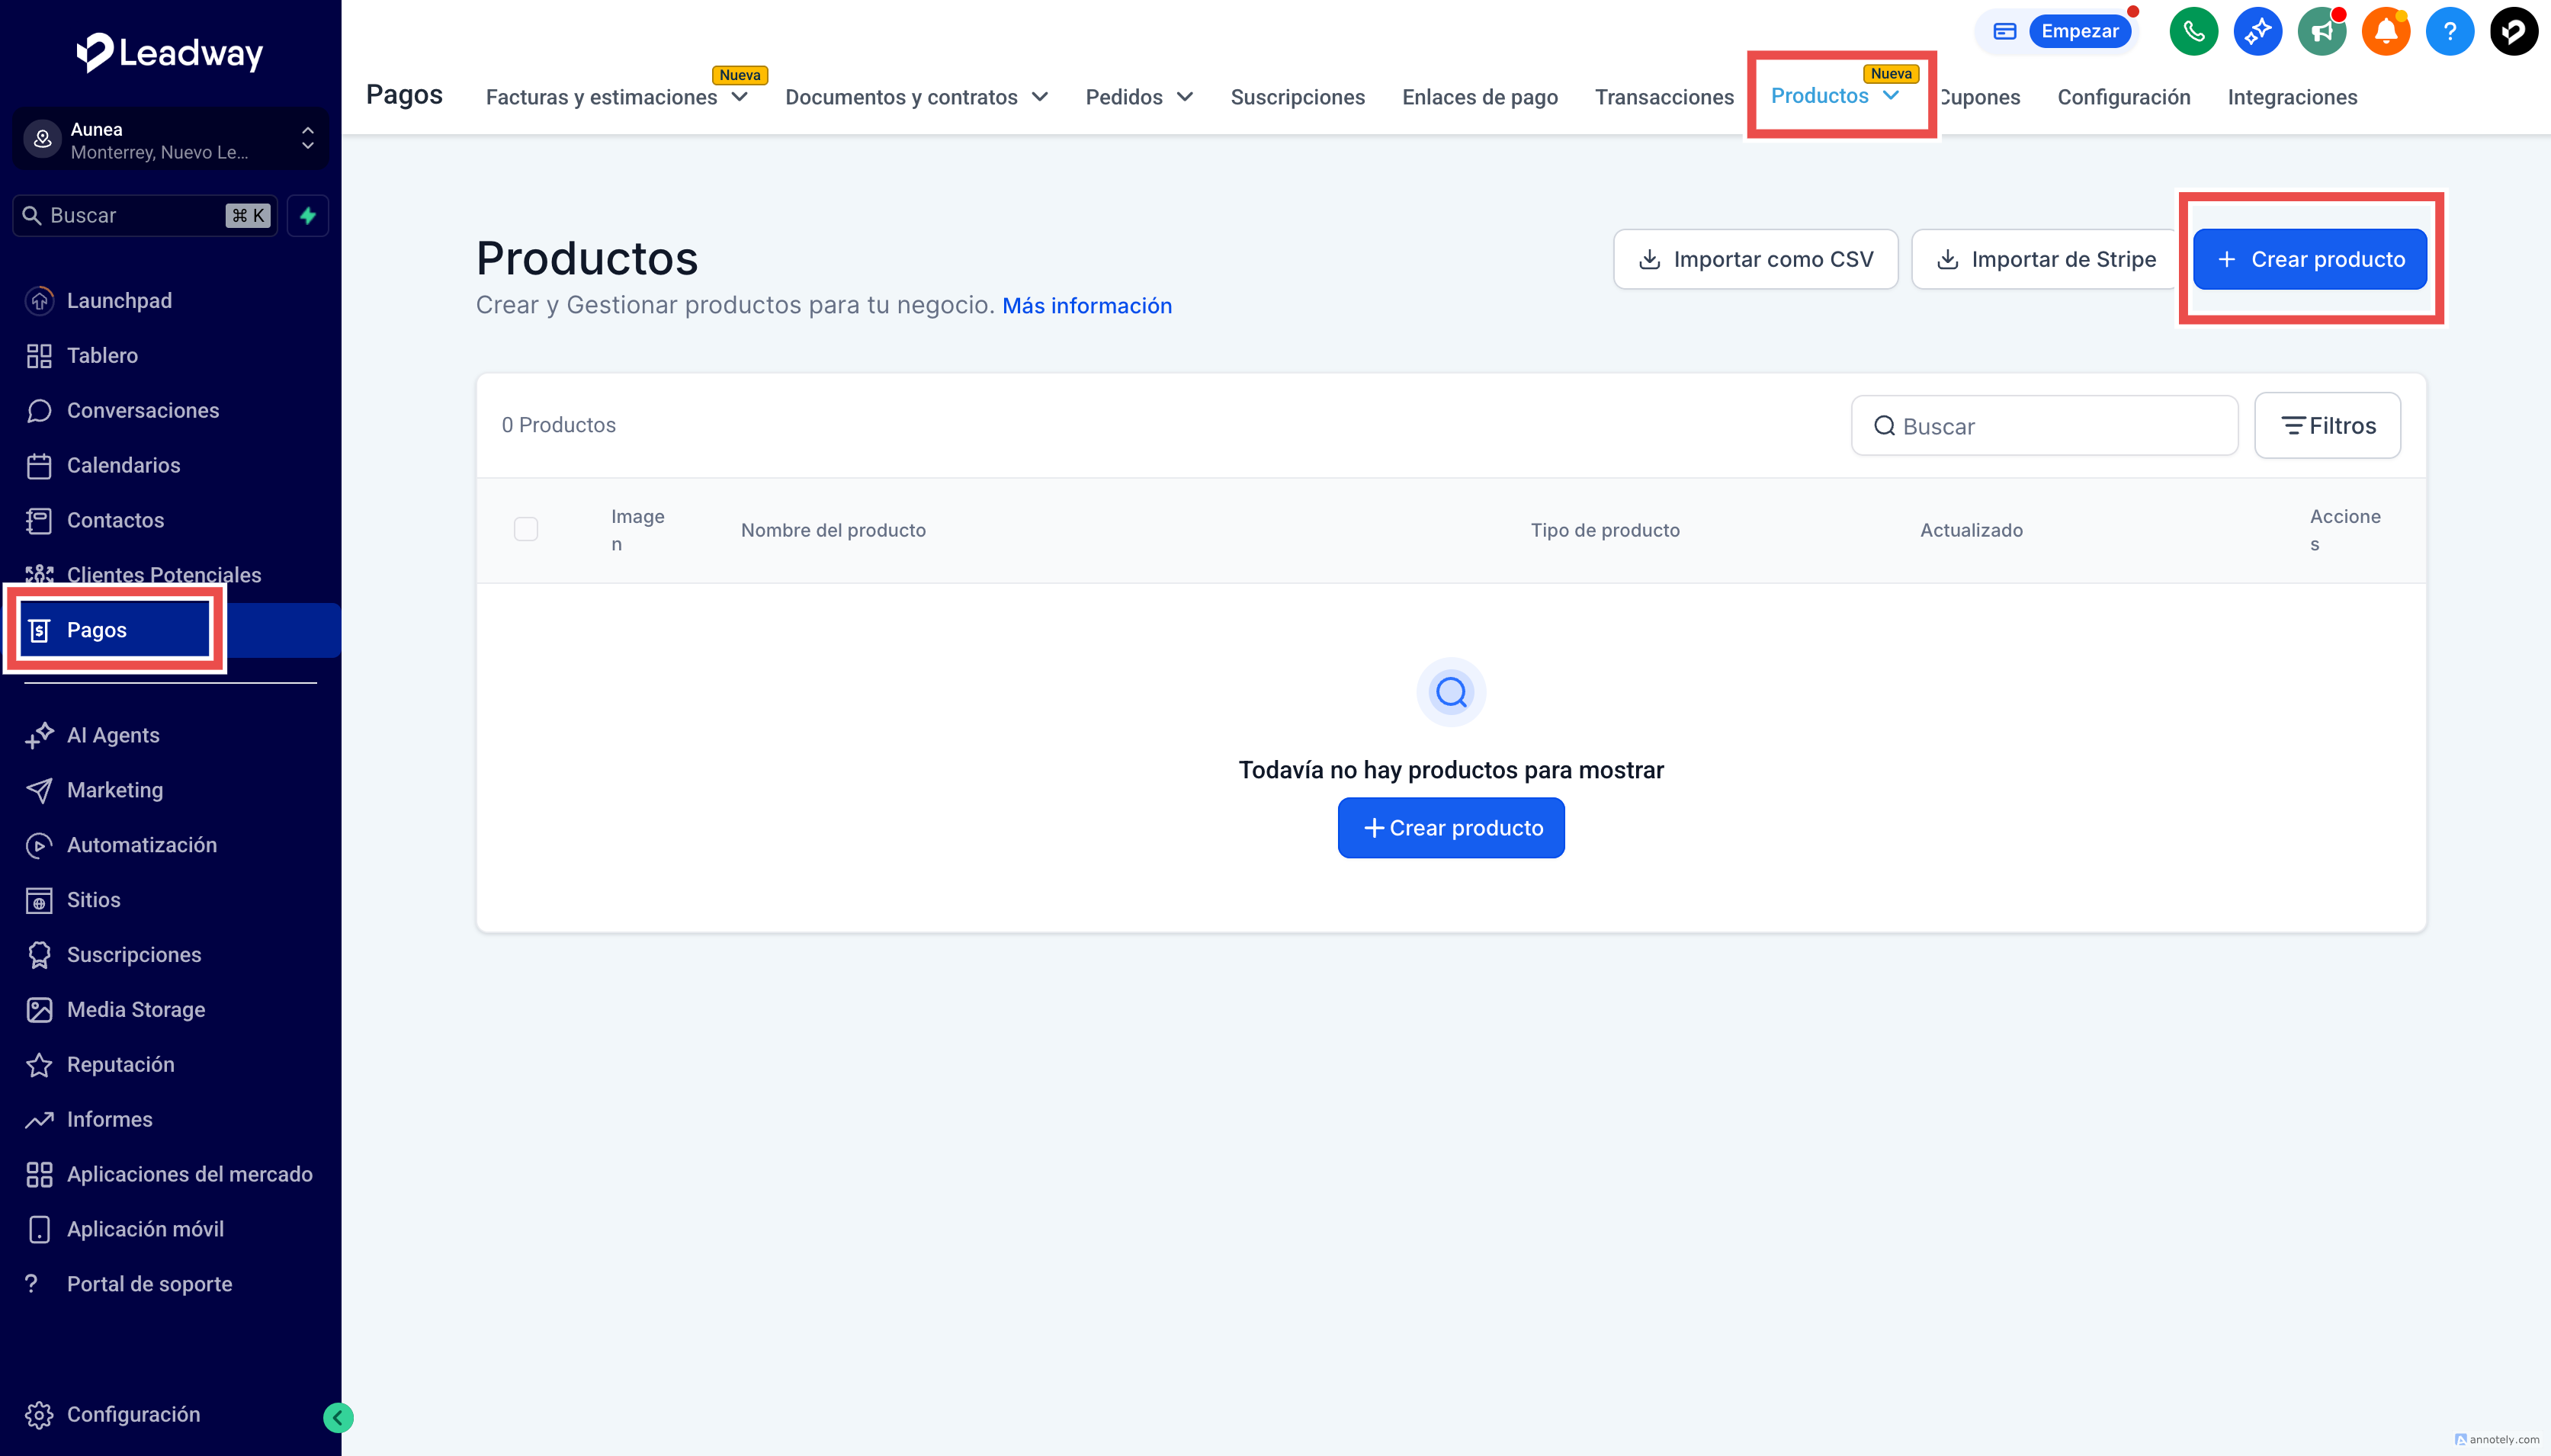
Task: Toggle the select-all products checkbox
Action: [x=526, y=529]
